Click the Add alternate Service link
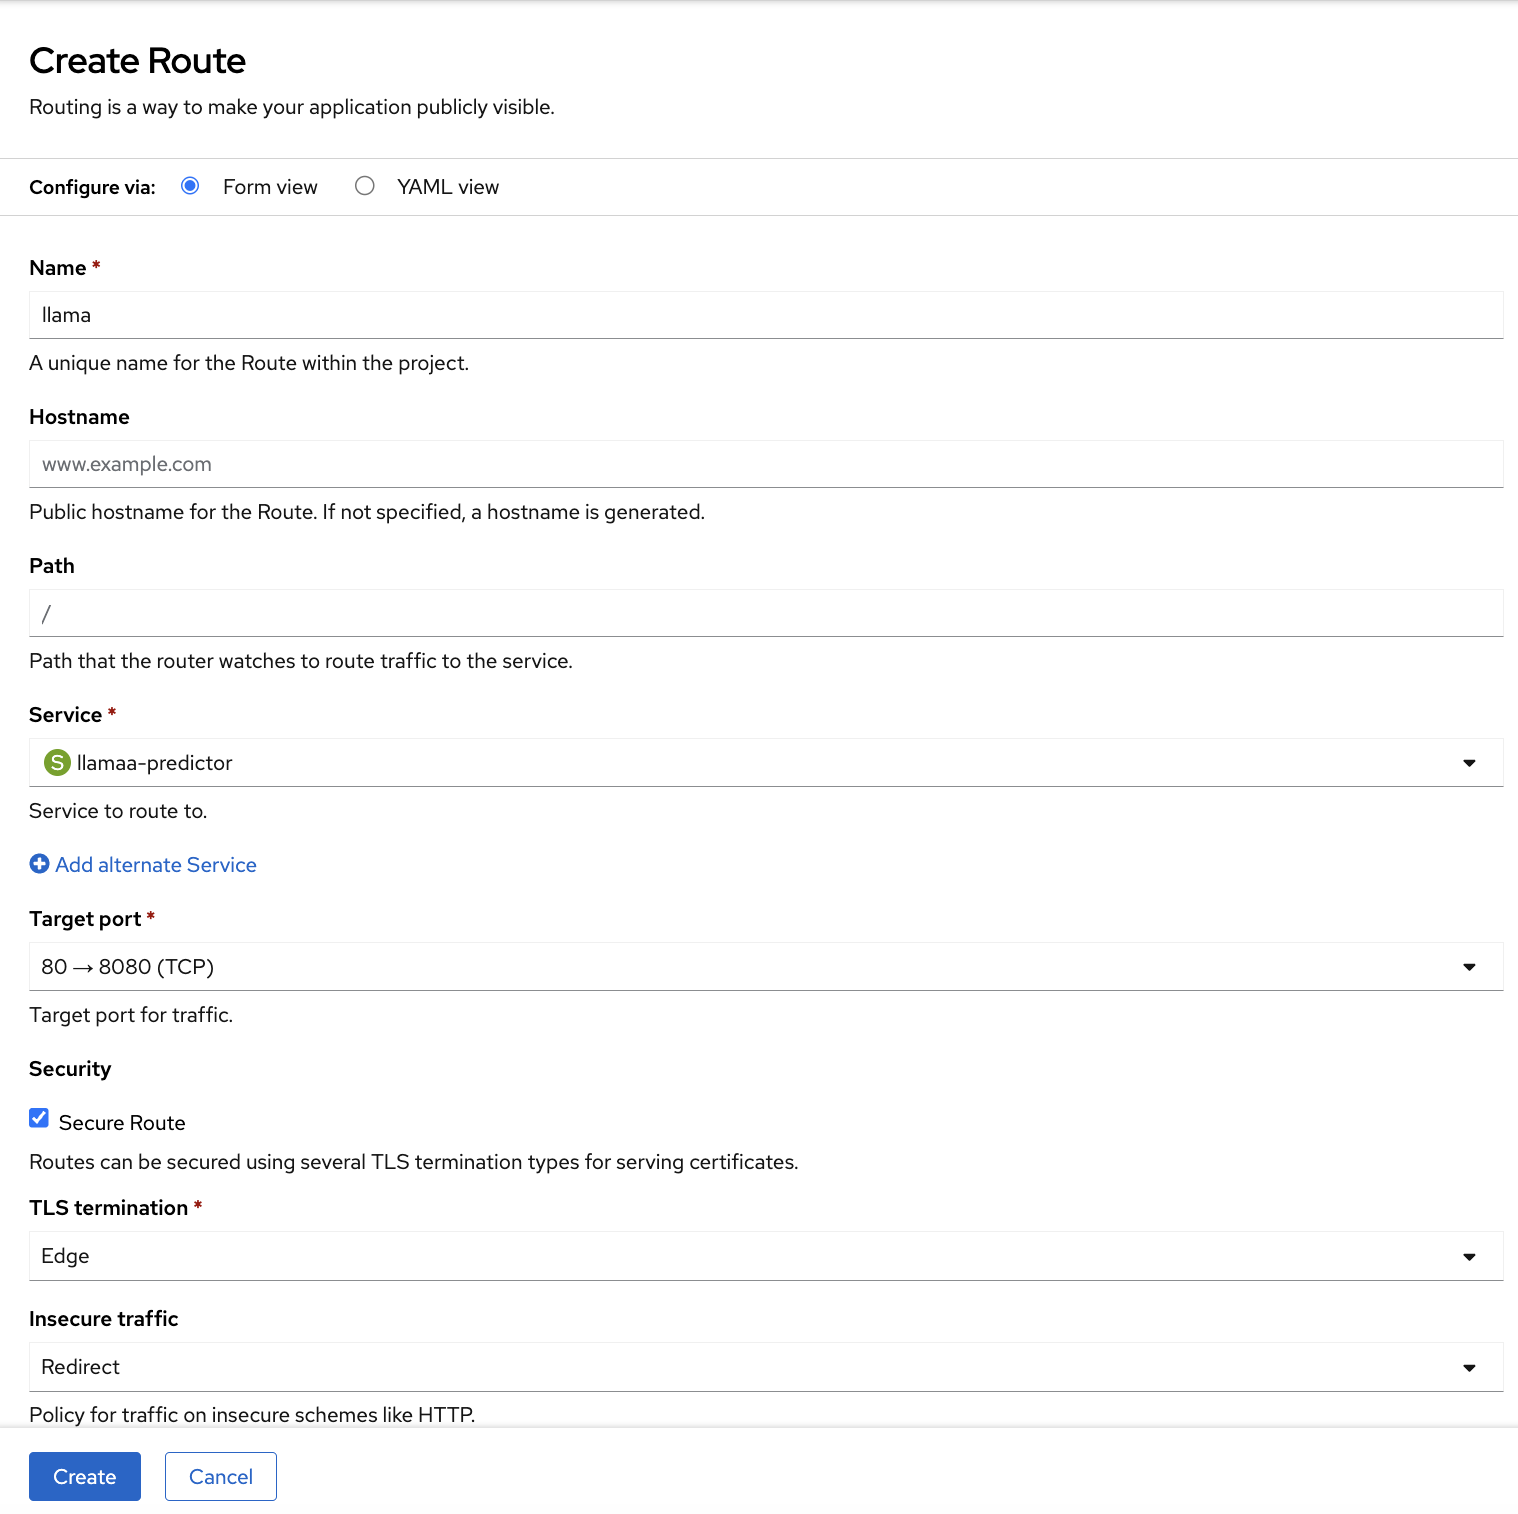The width and height of the screenshot is (1518, 1514). [156, 865]
